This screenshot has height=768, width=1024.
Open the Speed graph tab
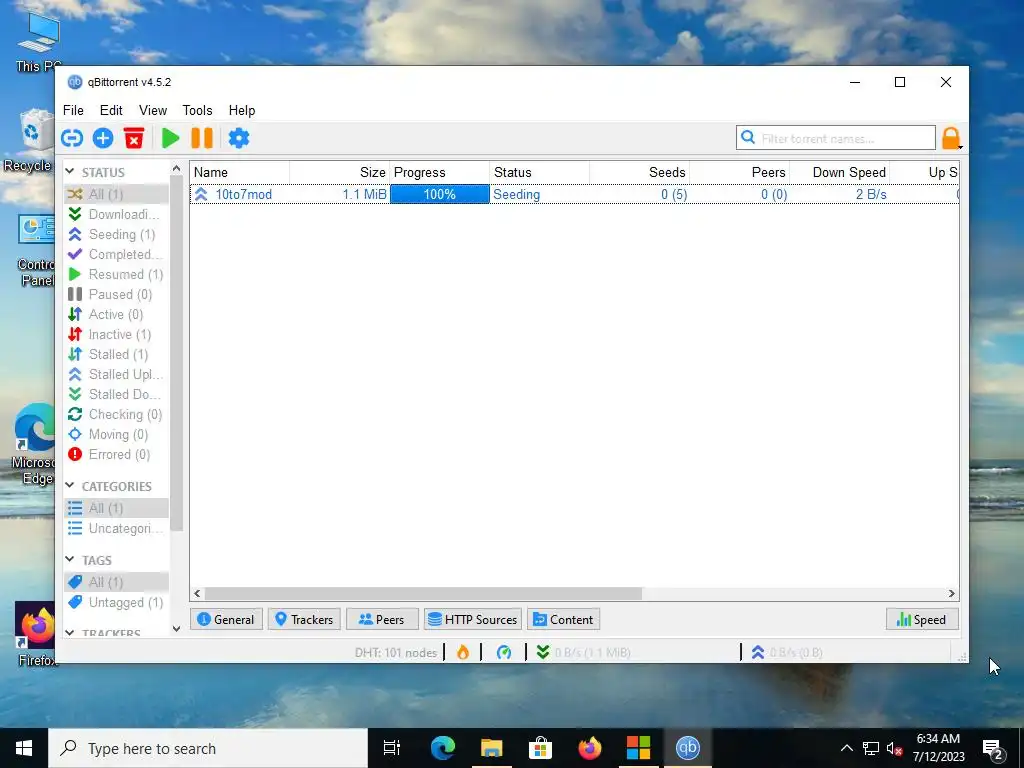(922, 619)
